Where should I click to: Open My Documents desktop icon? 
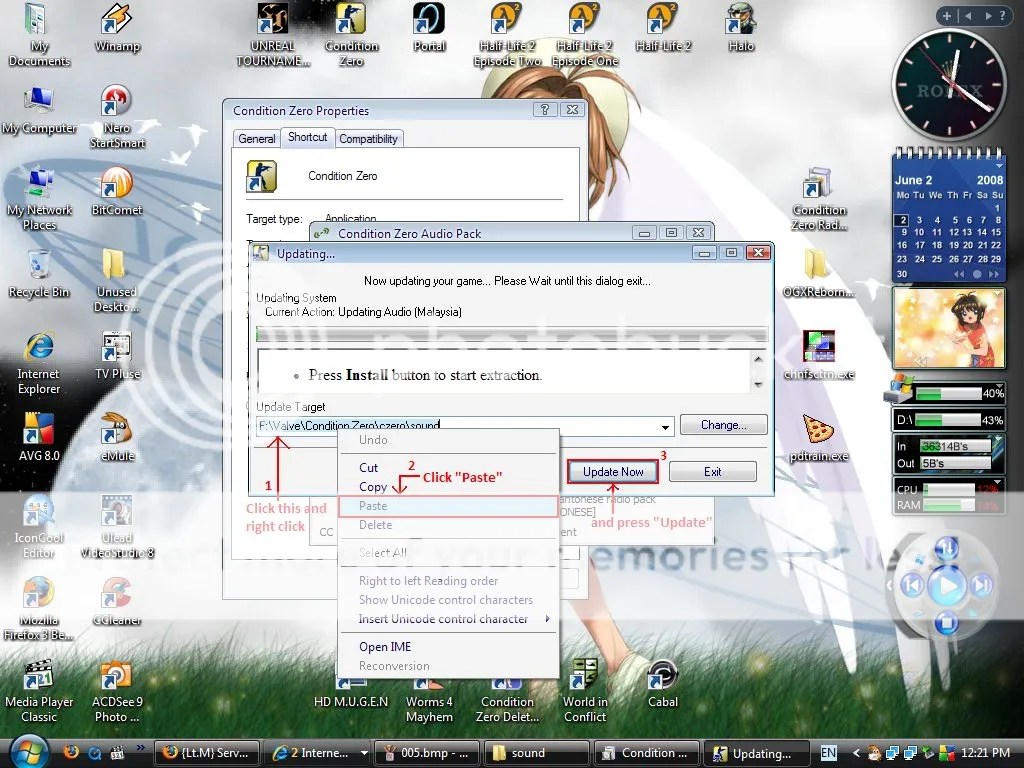[39, 34]
